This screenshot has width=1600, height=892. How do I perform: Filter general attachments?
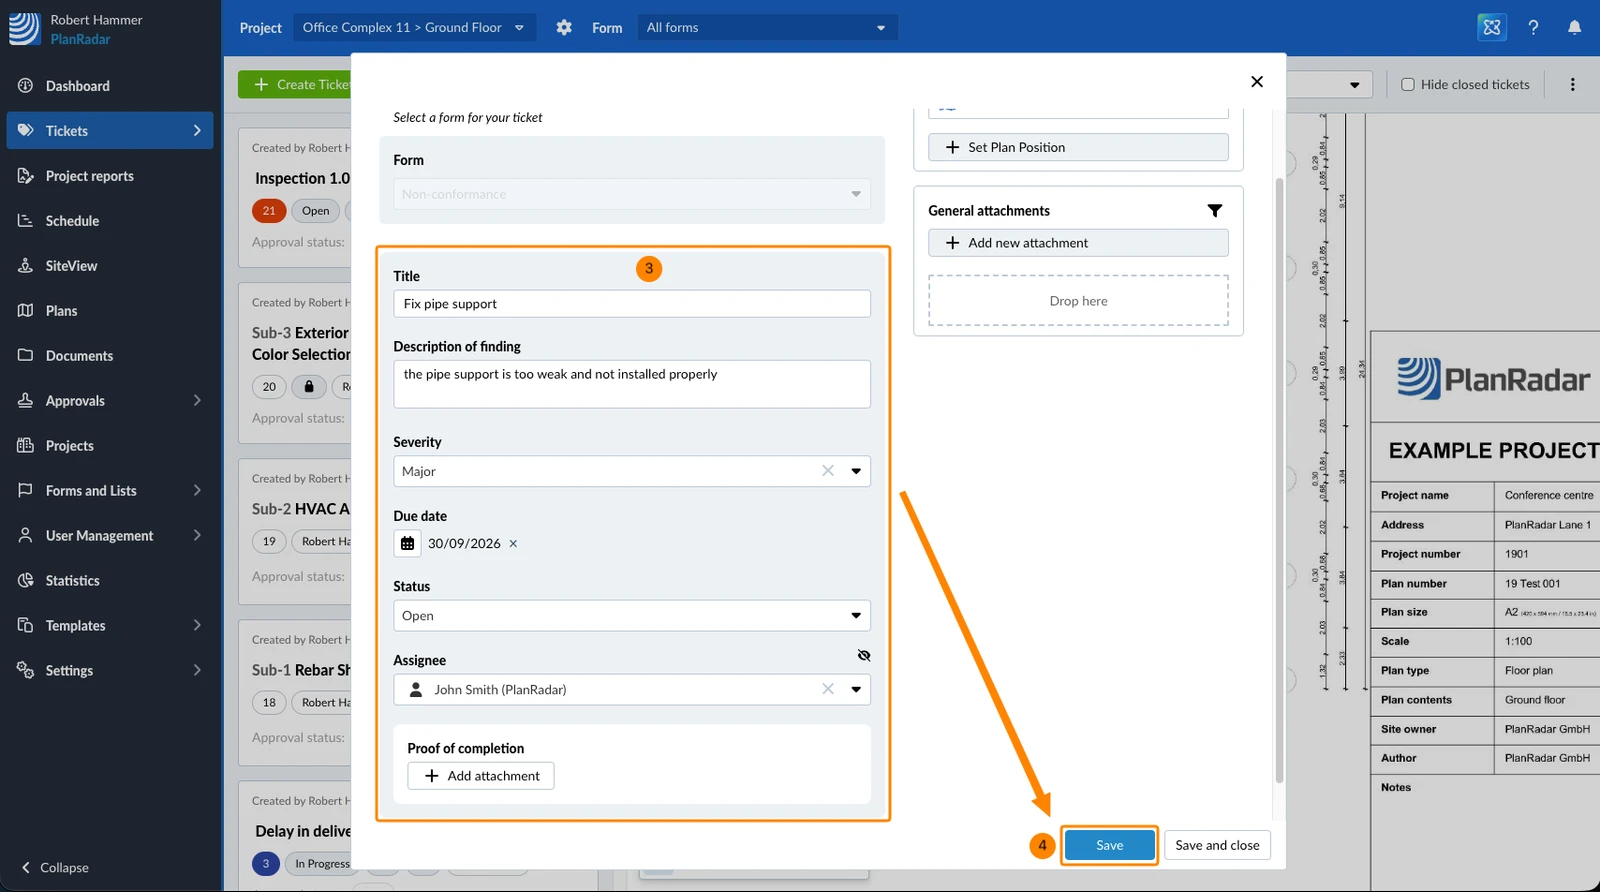point(1215,211)
